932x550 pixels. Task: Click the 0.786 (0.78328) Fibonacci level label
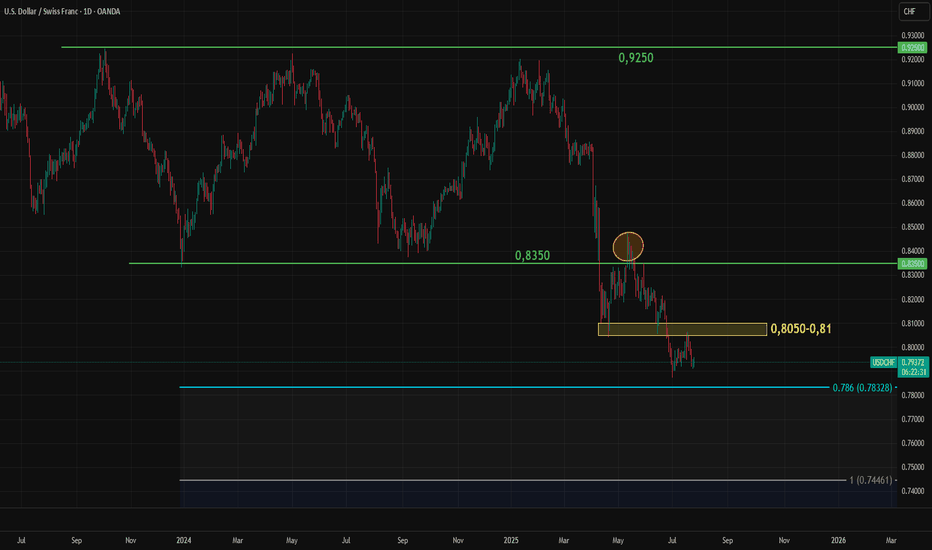tap(862, 388)
